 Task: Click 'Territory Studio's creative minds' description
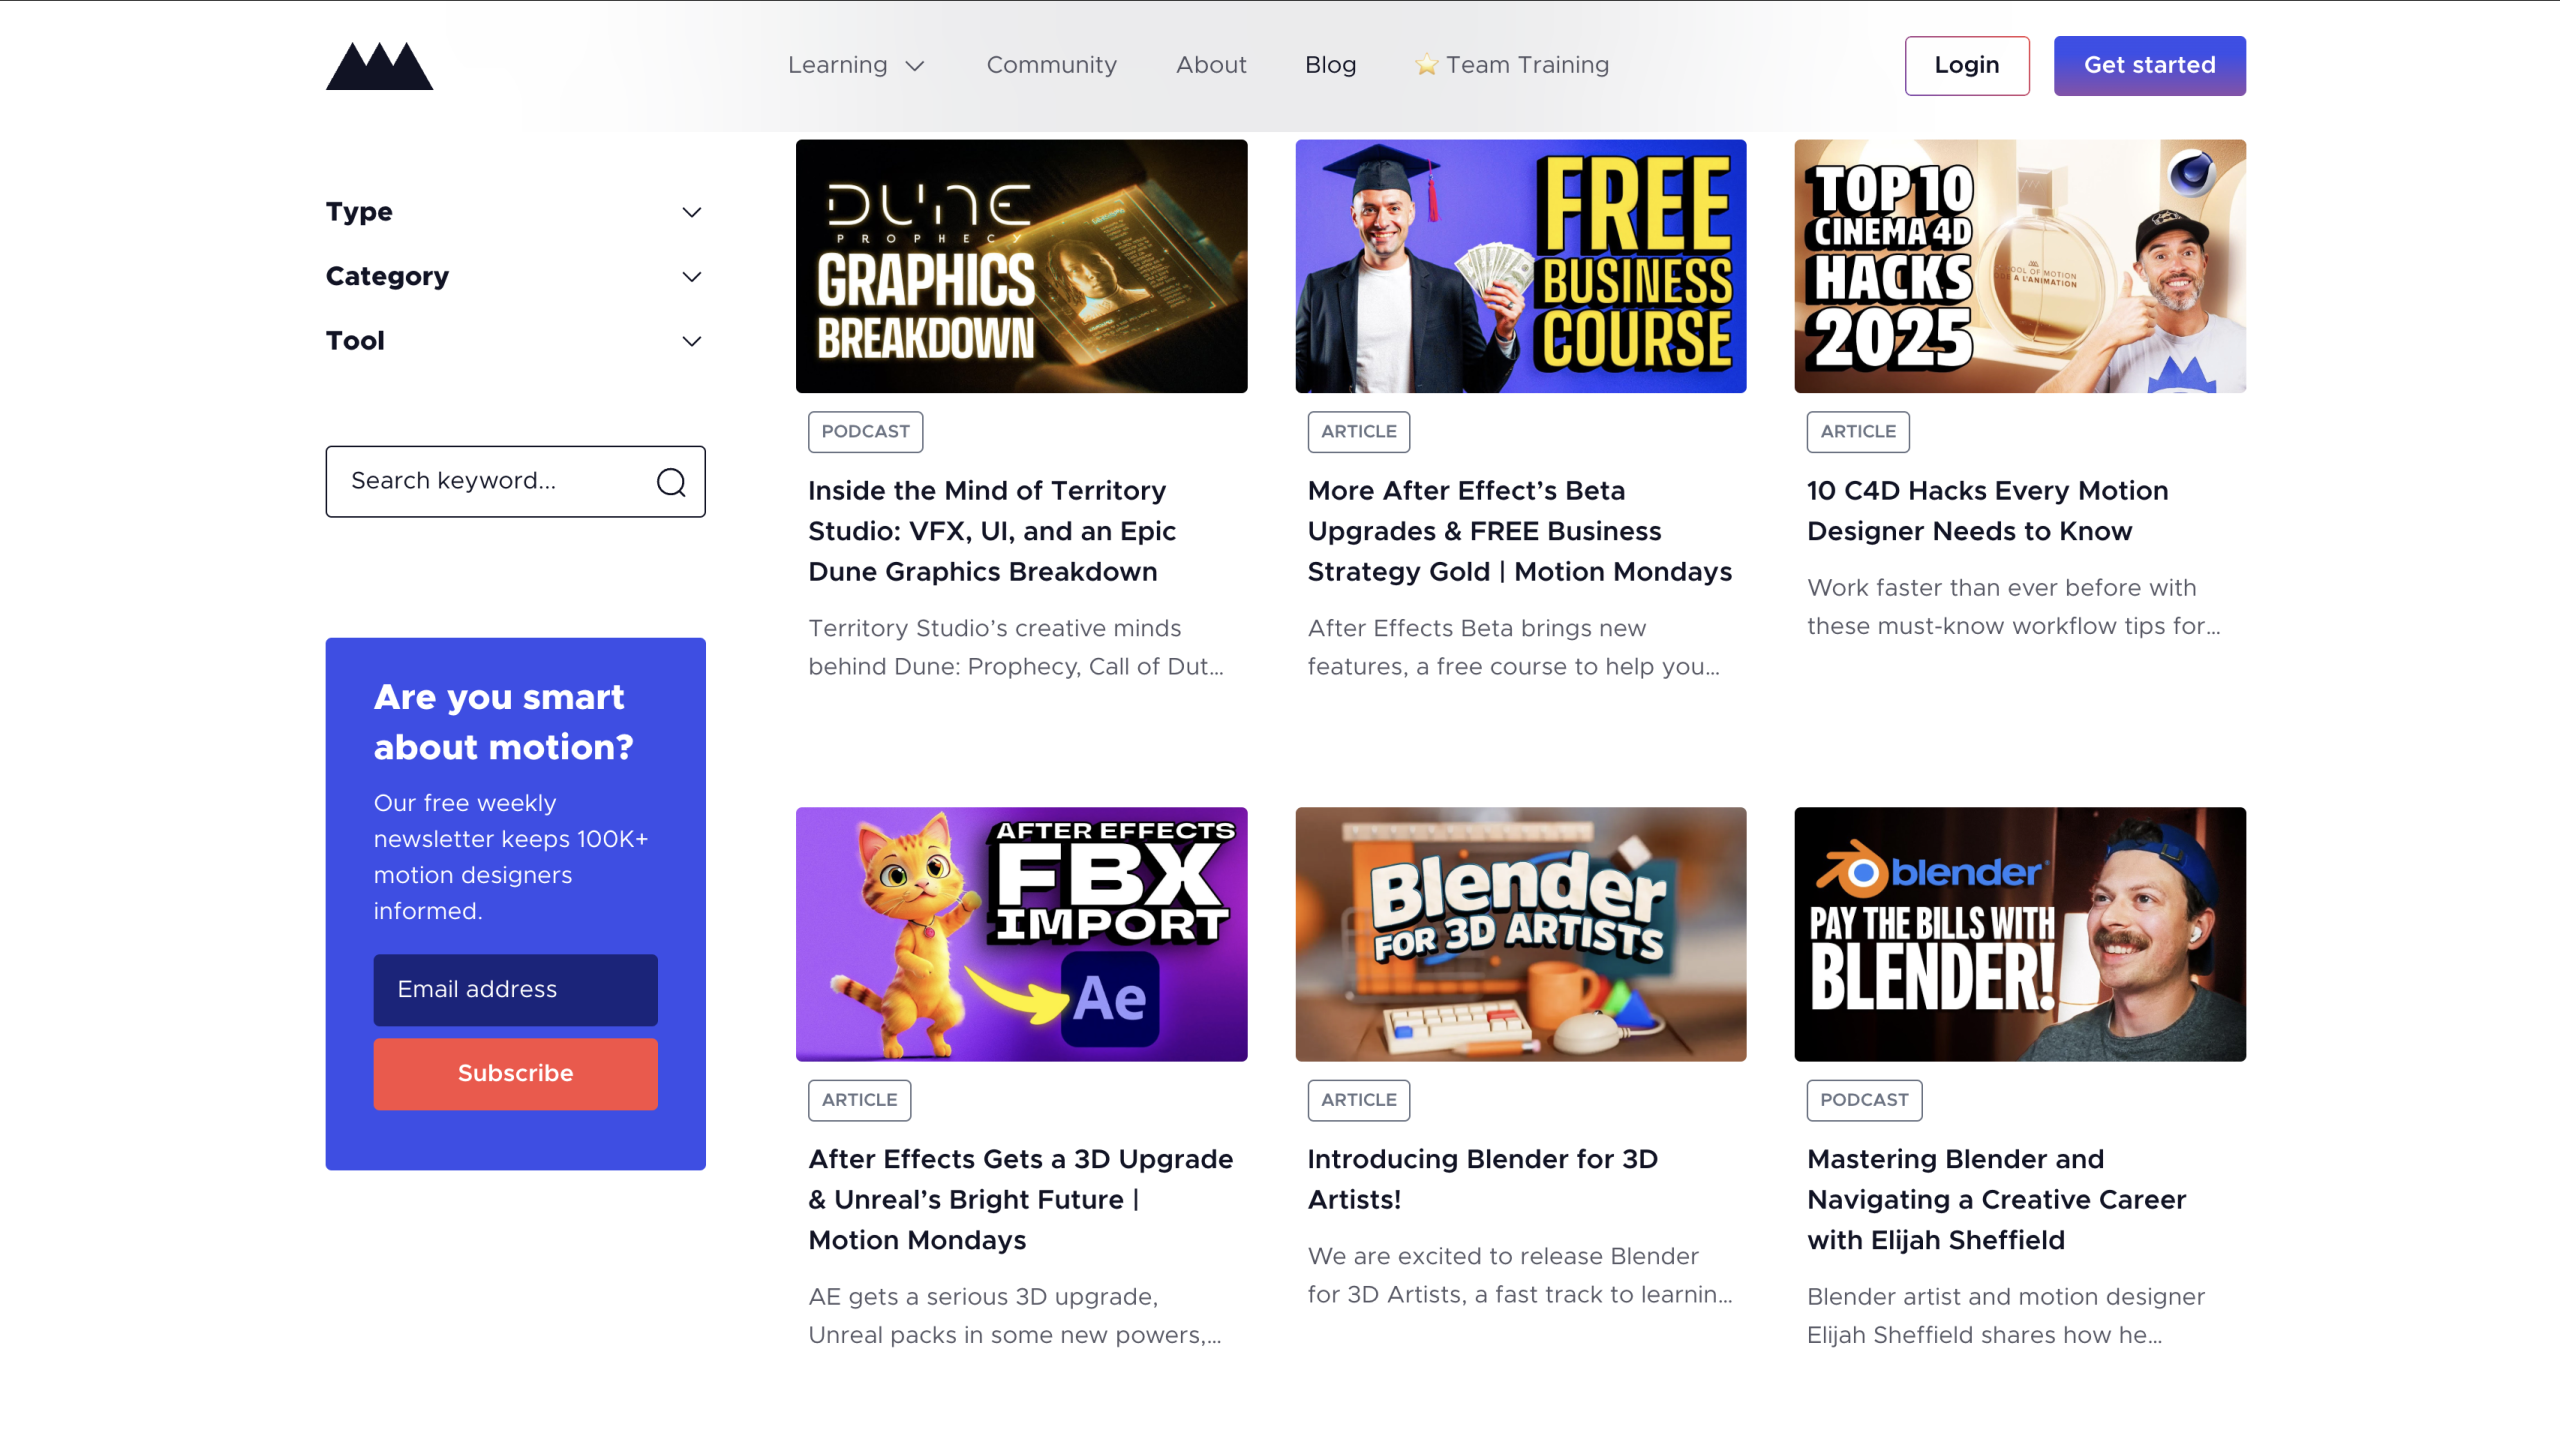click(1015, 647)
